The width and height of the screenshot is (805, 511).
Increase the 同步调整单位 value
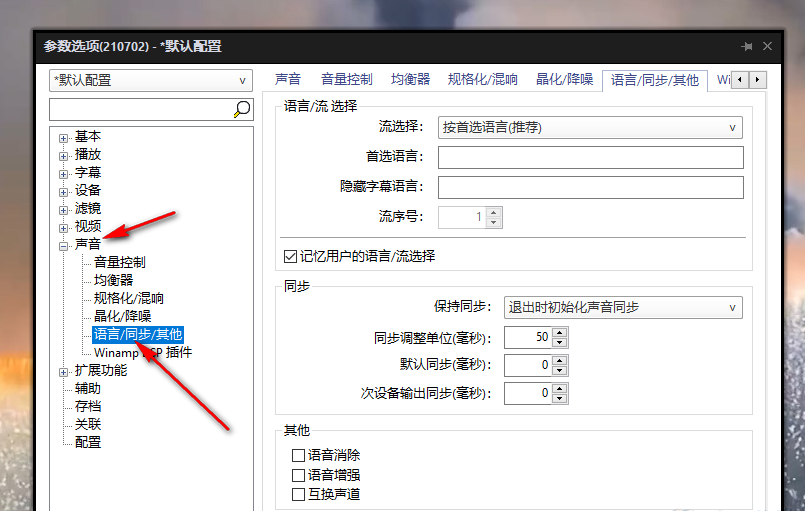[559, 332]
